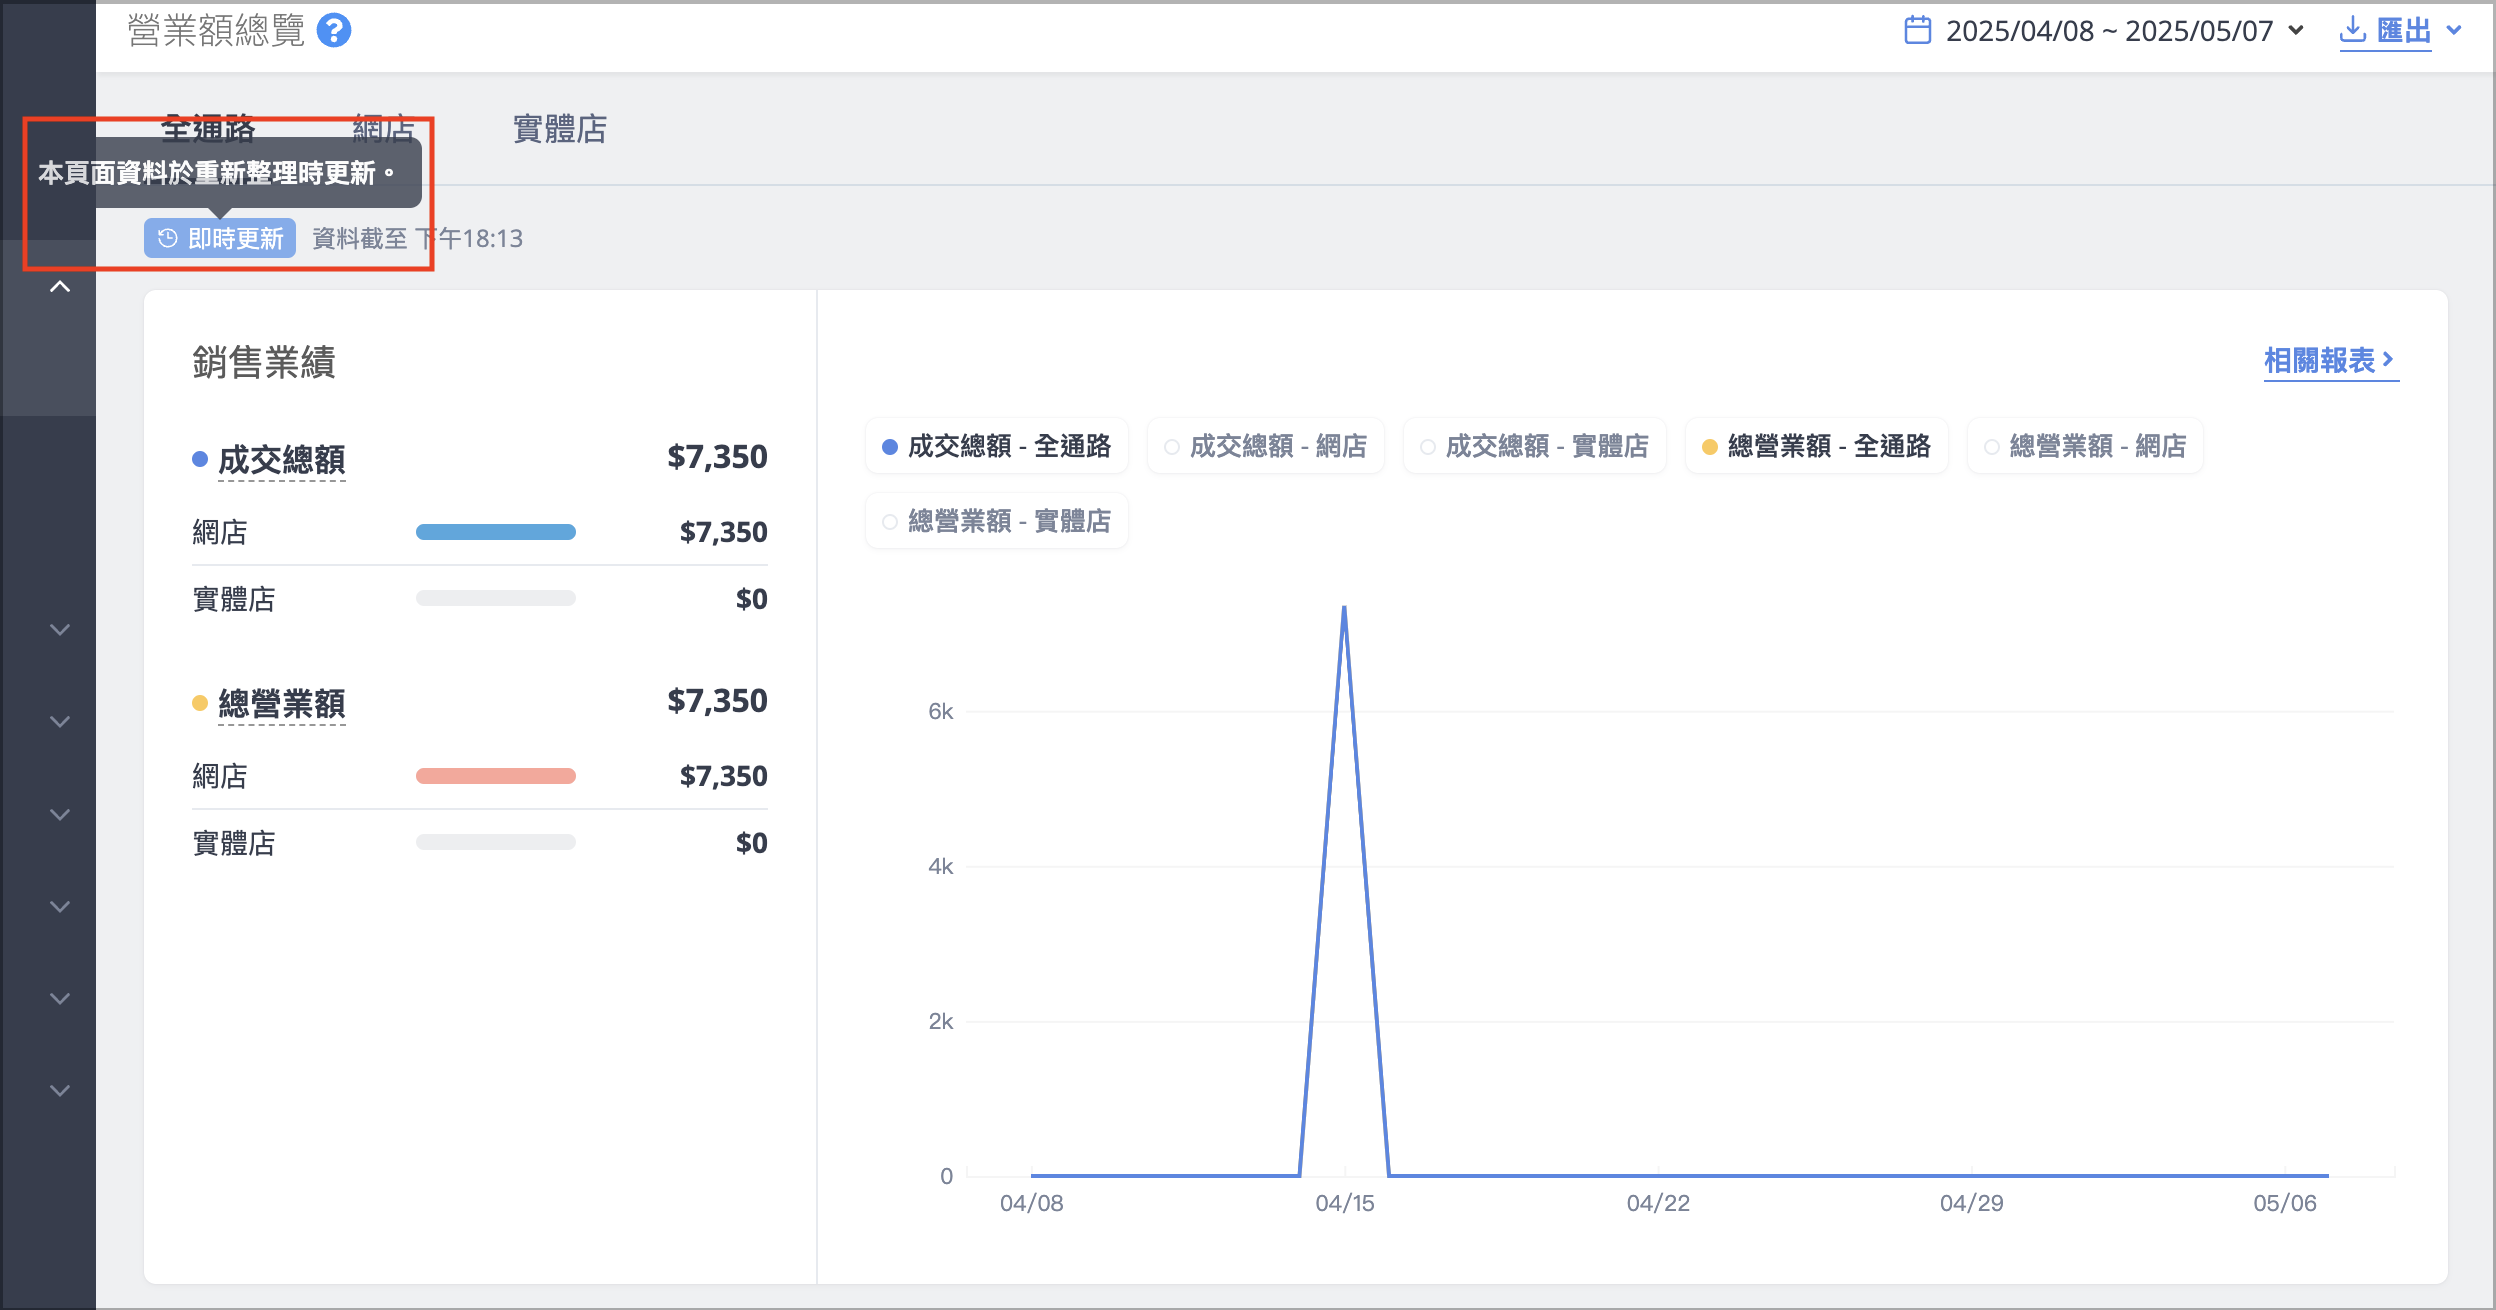
Task: Click the 6k y-axis label
Action: (940, 711)
